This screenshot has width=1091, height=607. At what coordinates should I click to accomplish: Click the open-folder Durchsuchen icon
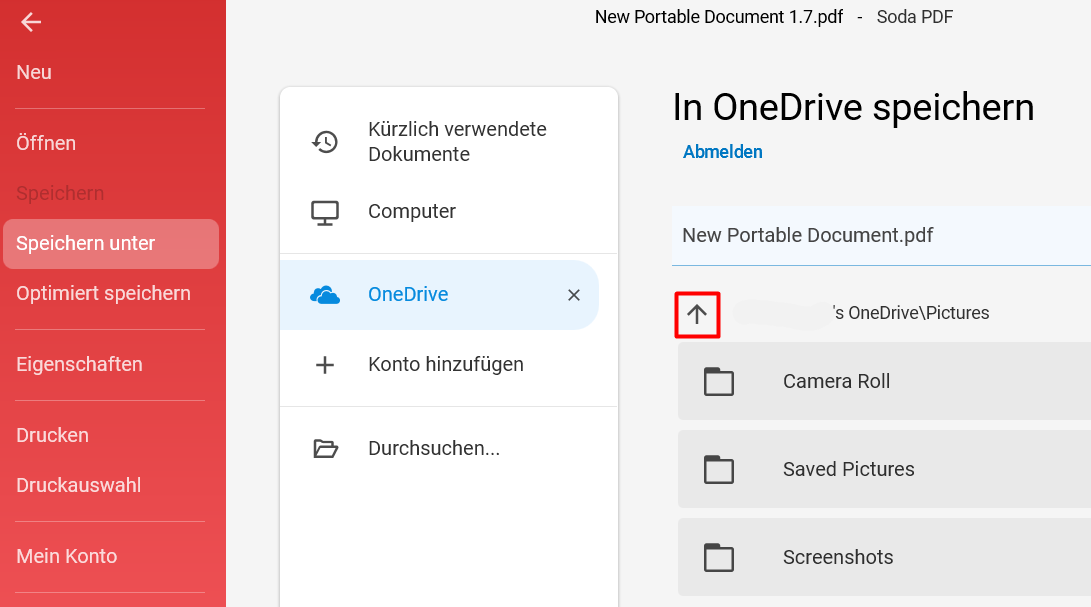point(325,449)
